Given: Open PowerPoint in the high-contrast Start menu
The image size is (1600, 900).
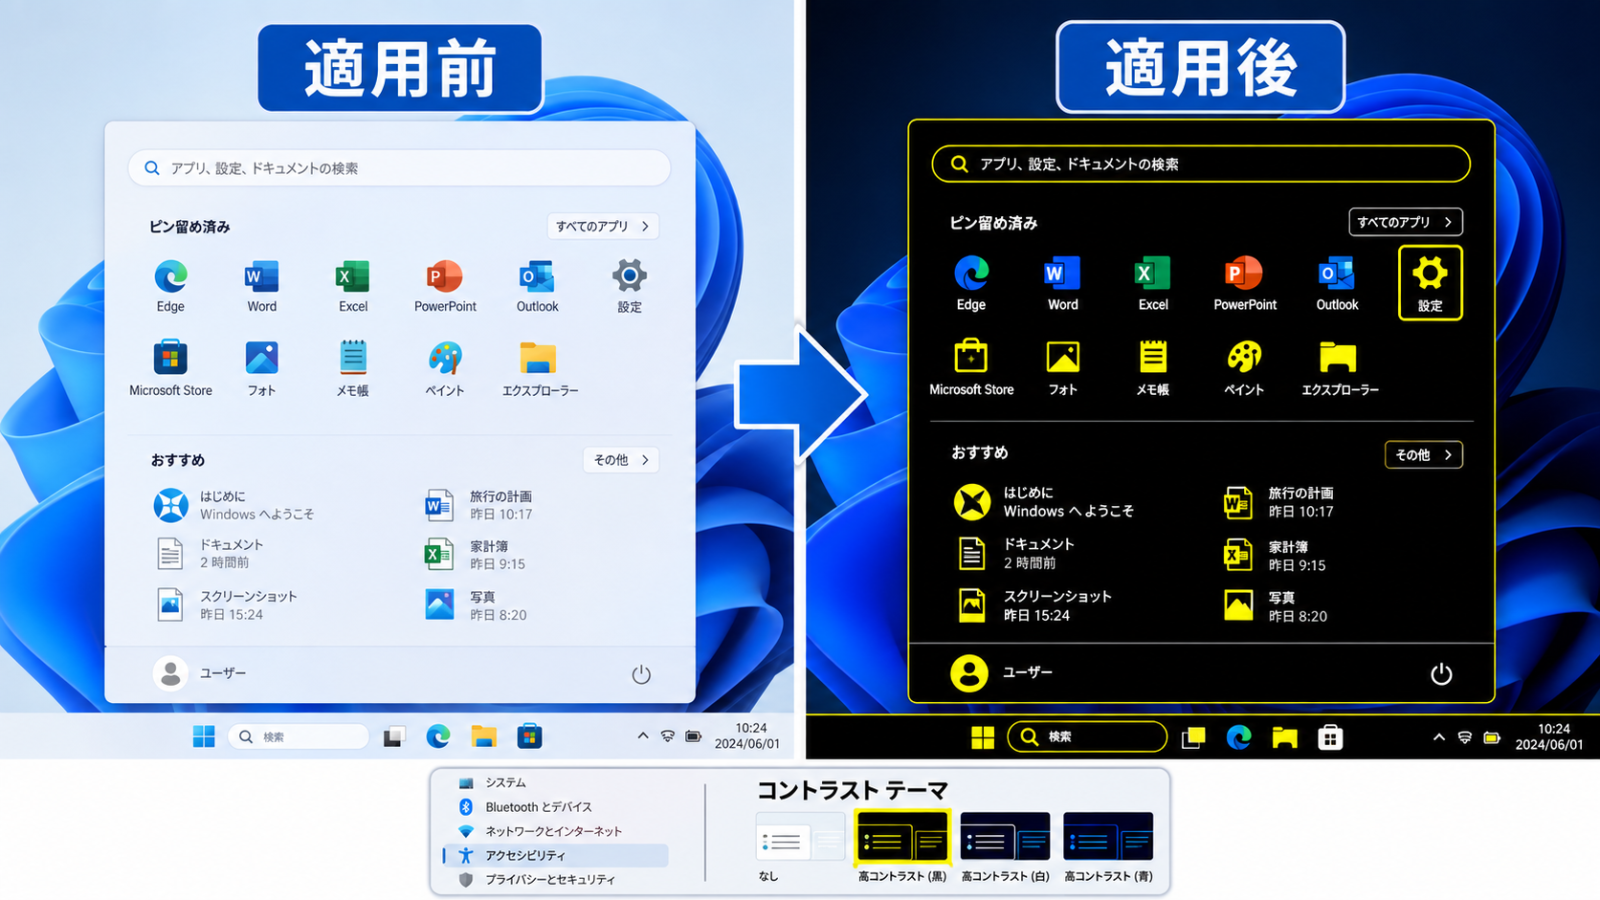Looking at the screenshot, I should click(1245, 283).
